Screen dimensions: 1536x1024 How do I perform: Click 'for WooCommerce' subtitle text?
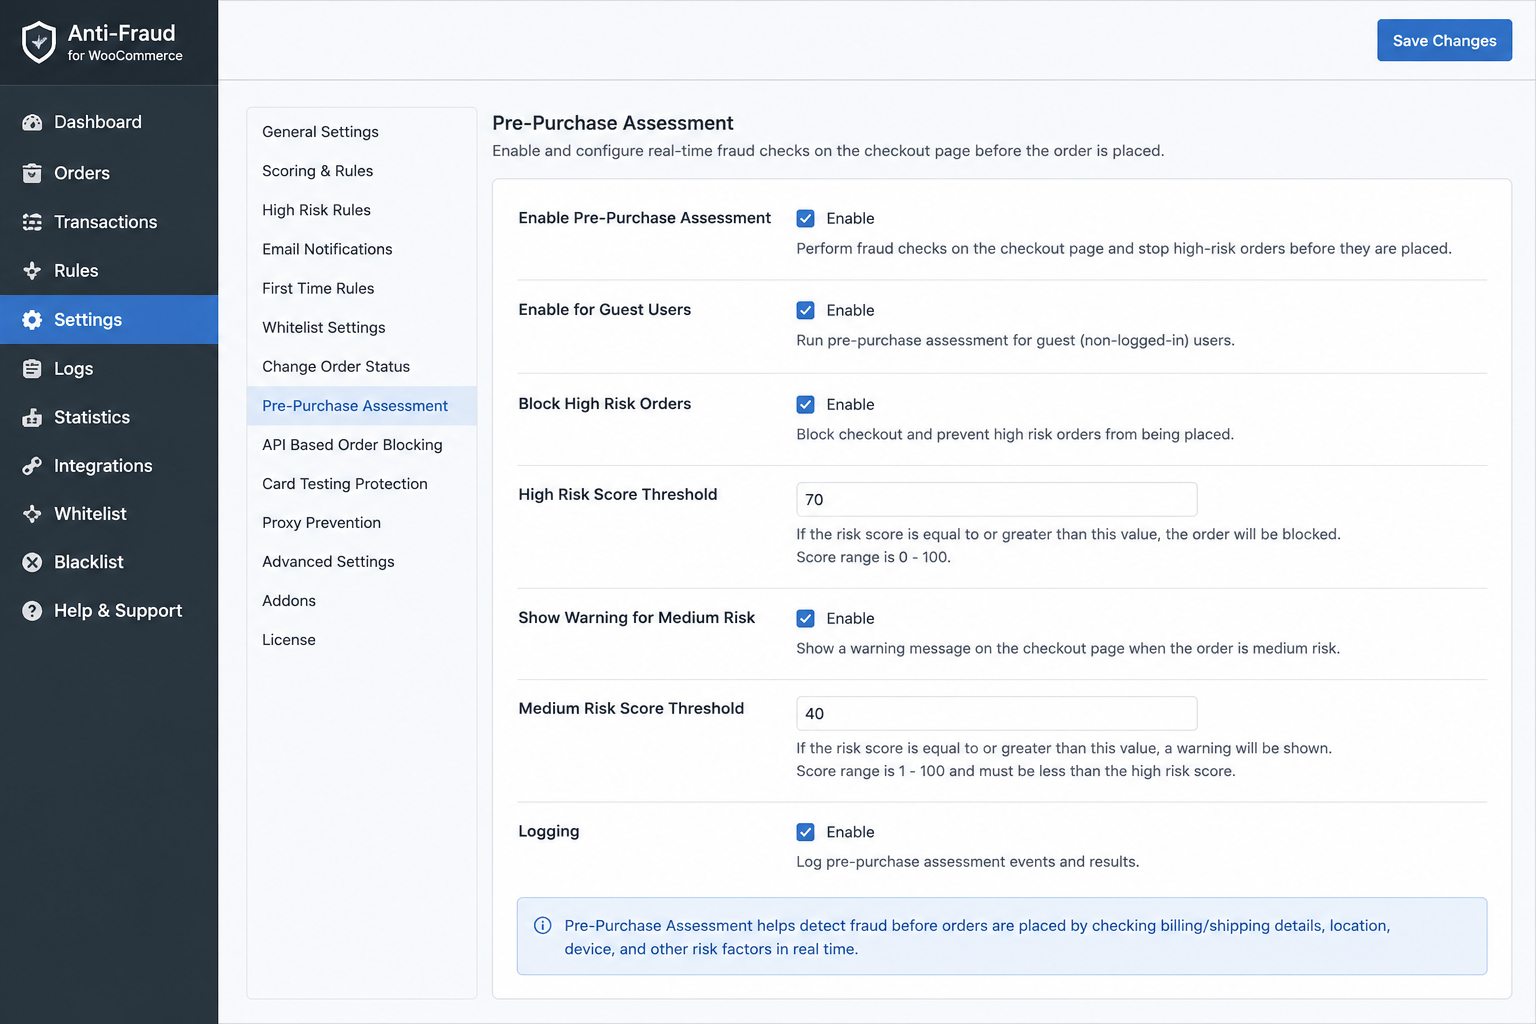[x=125, y=56]
